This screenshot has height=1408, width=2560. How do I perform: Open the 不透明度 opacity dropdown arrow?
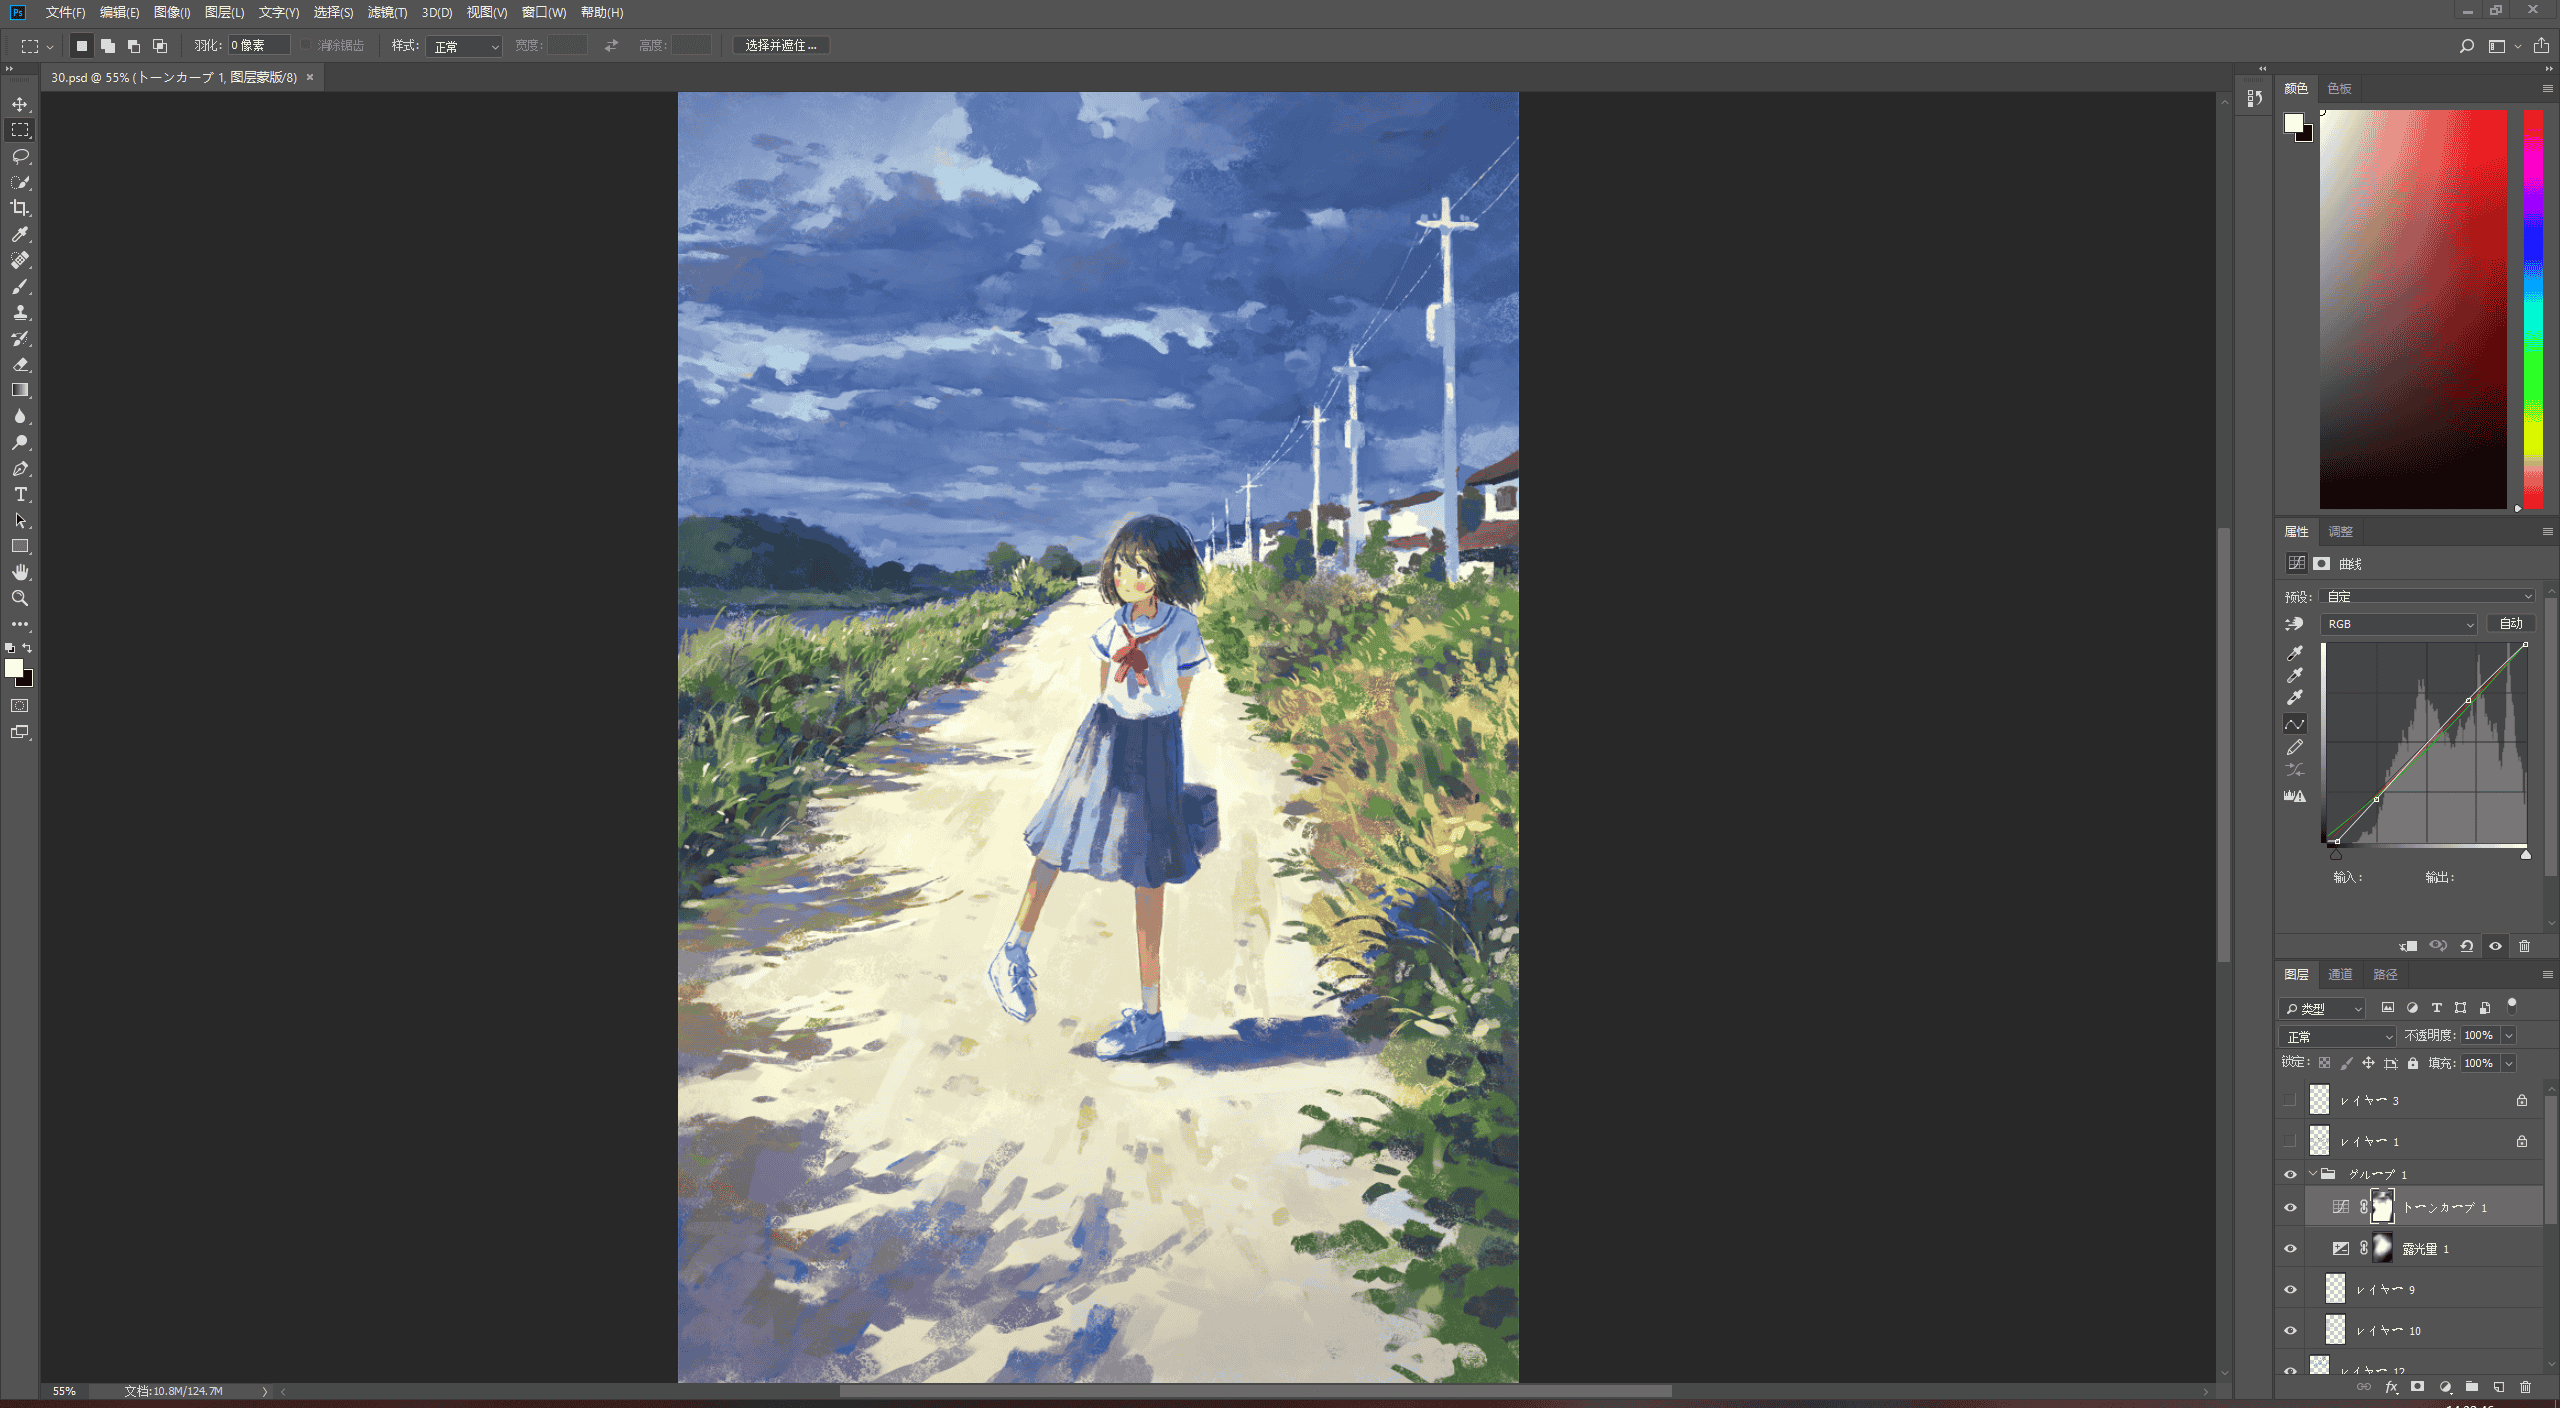pos(2509,1036)
